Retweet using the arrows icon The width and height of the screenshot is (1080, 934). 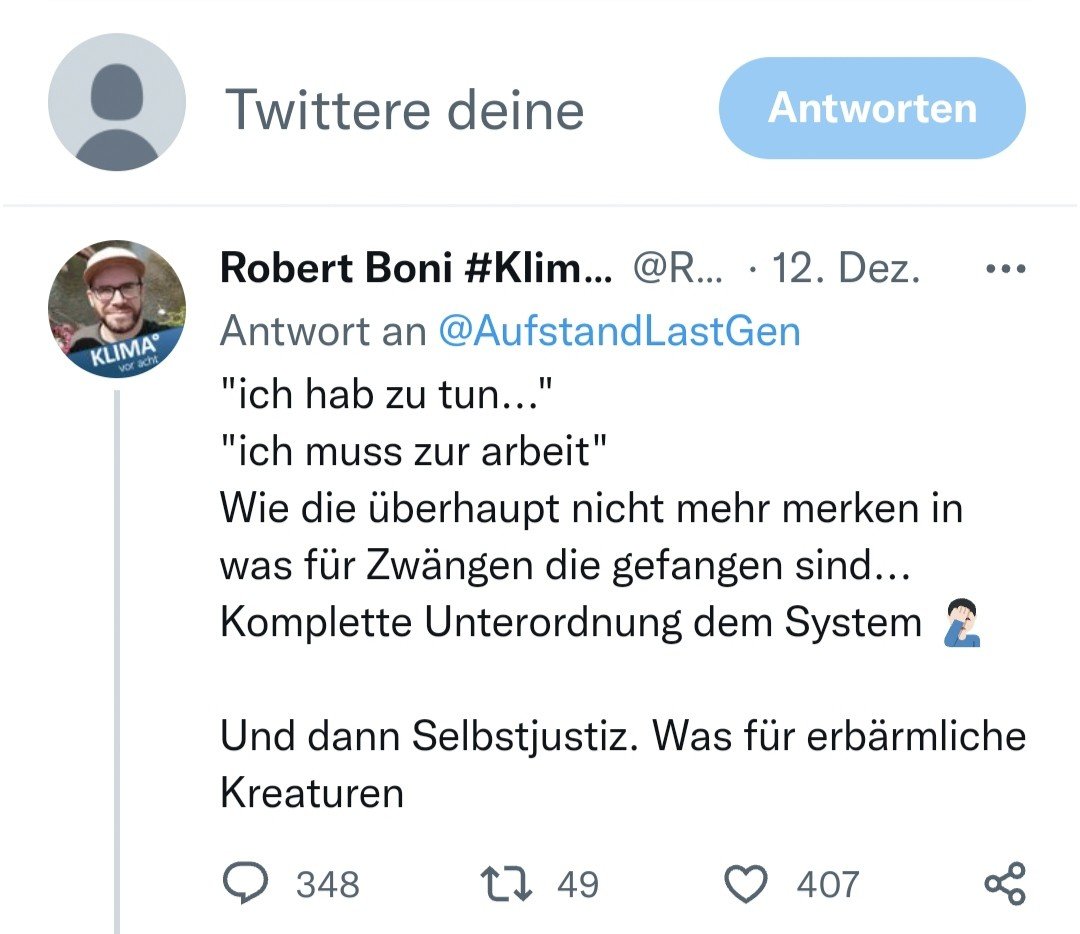tap(506, 883)
